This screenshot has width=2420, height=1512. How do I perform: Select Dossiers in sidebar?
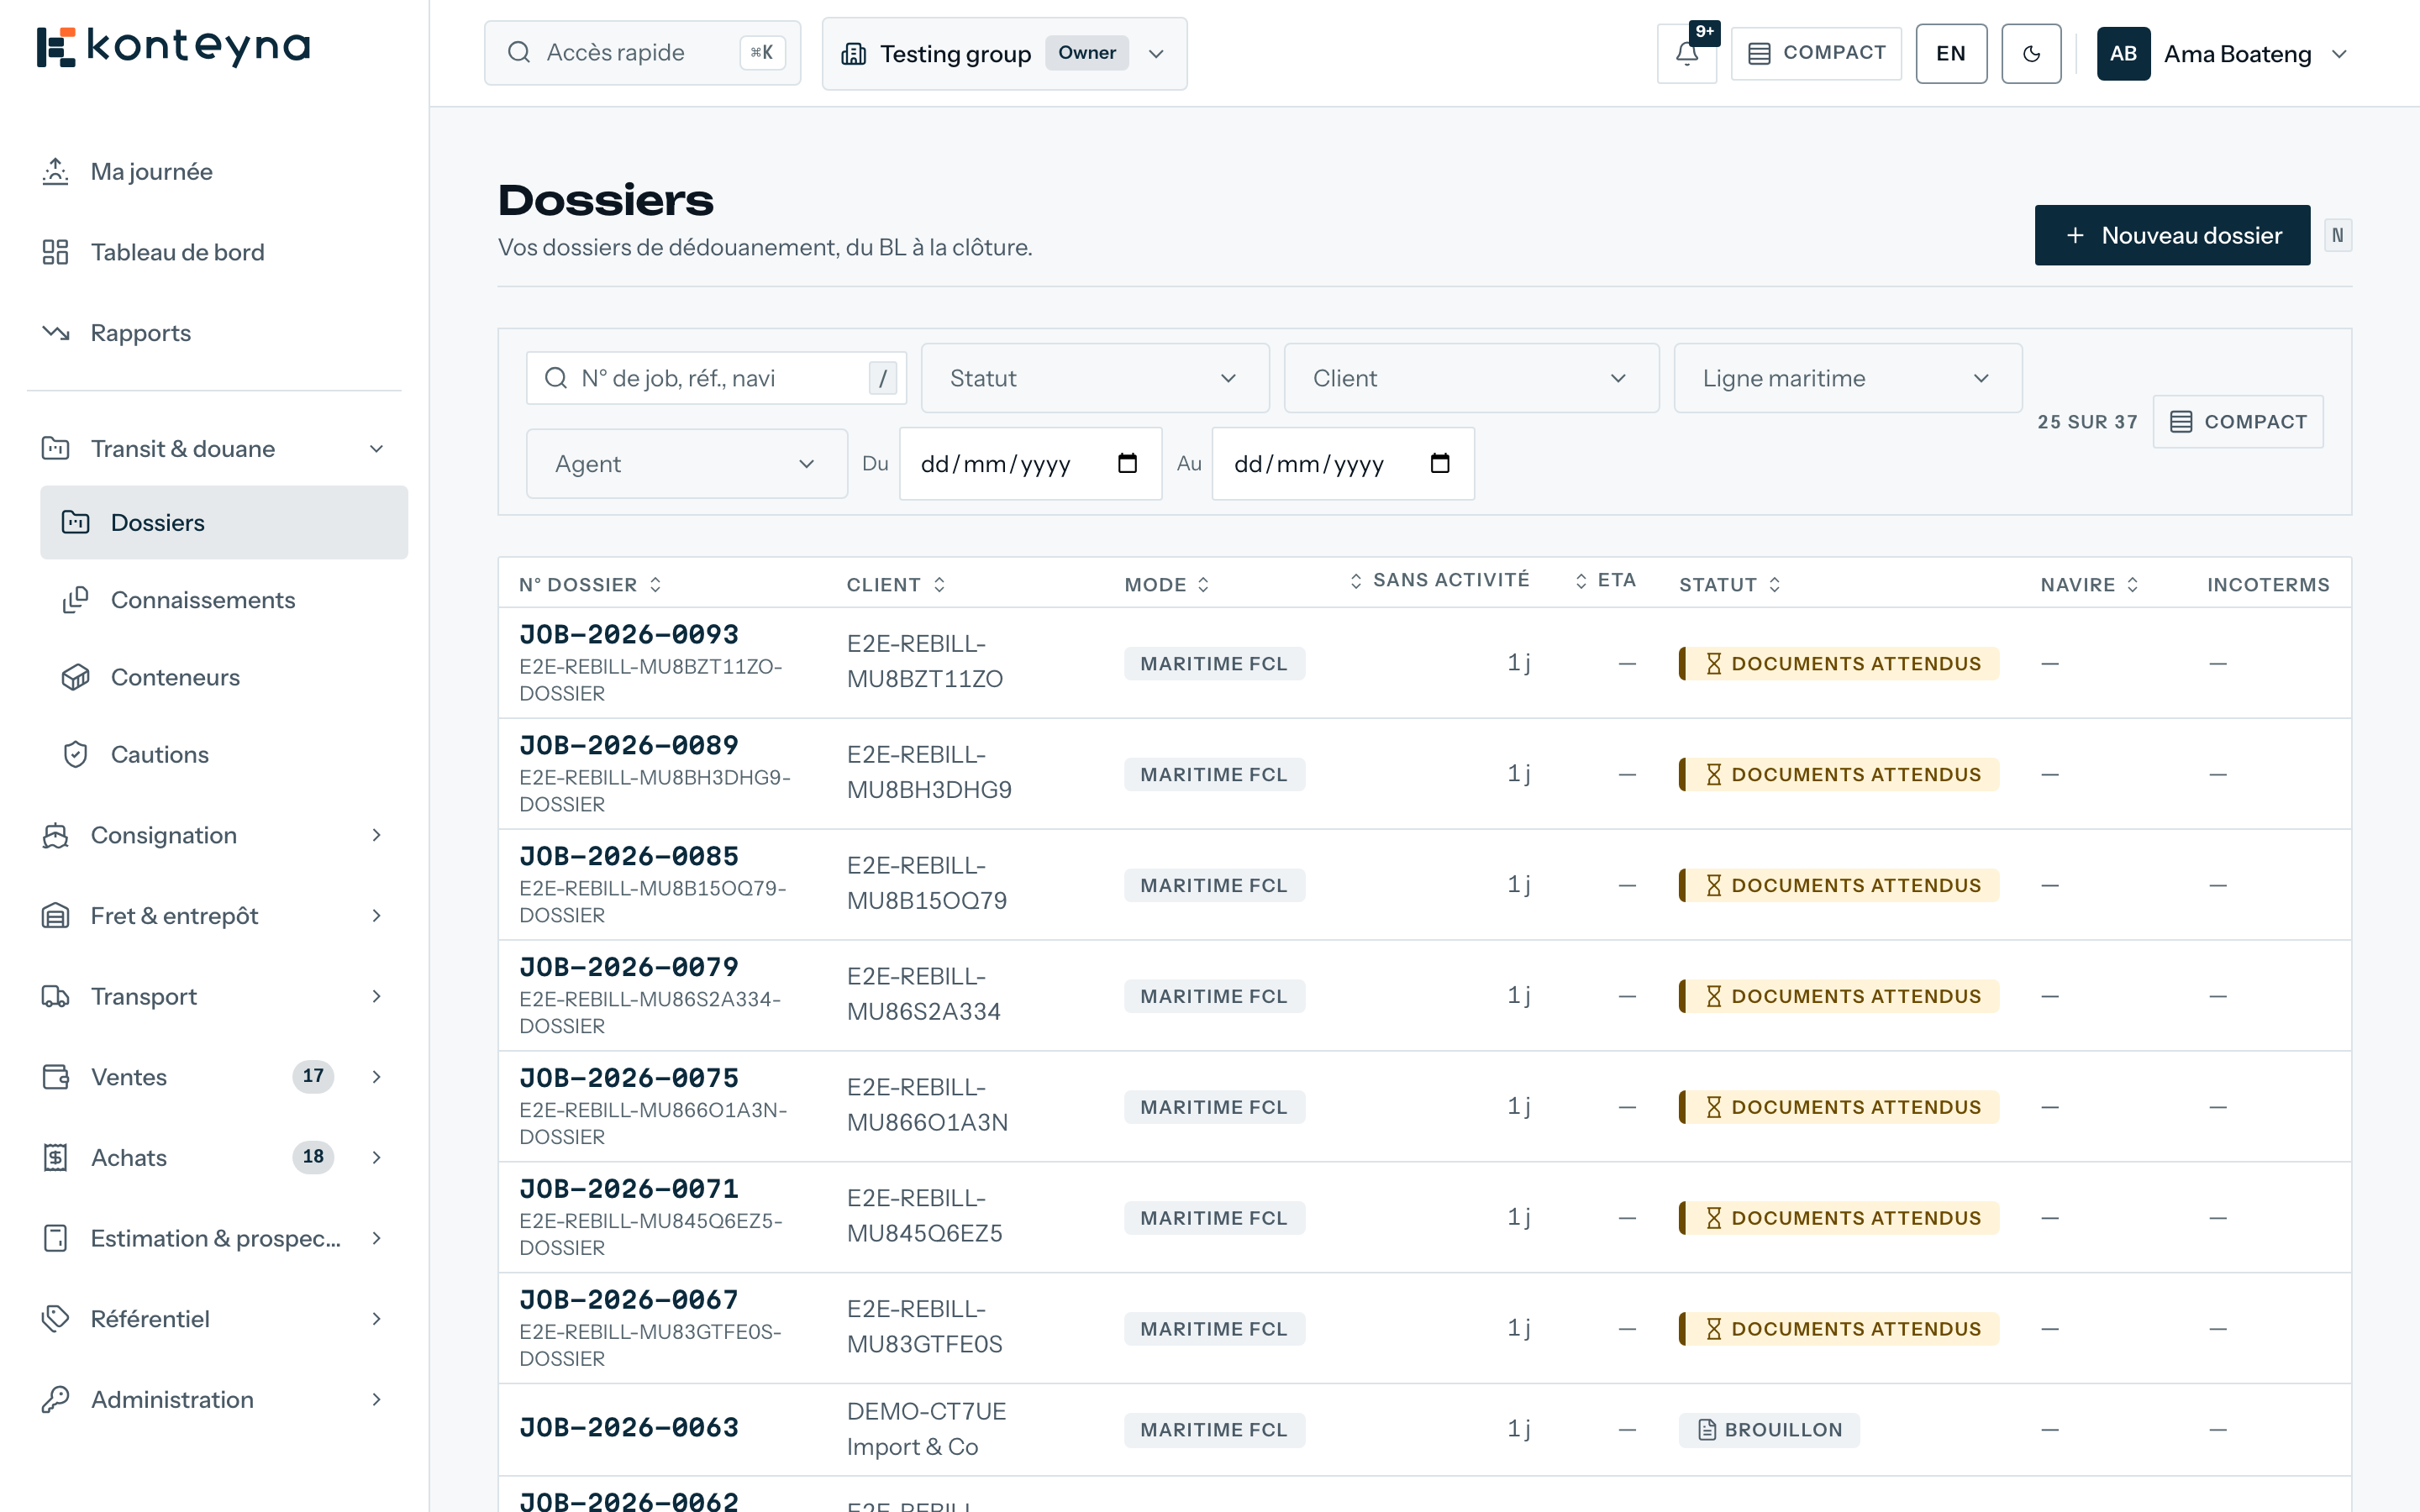point(224,522)
